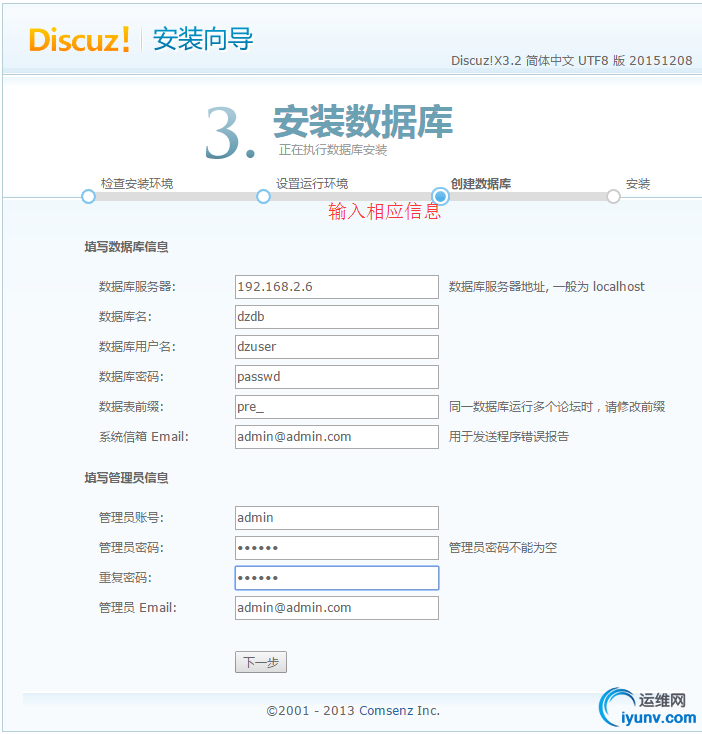The image size is (702, 734).
Task: Click the Discuz! logo in the header
Action: 79,39
